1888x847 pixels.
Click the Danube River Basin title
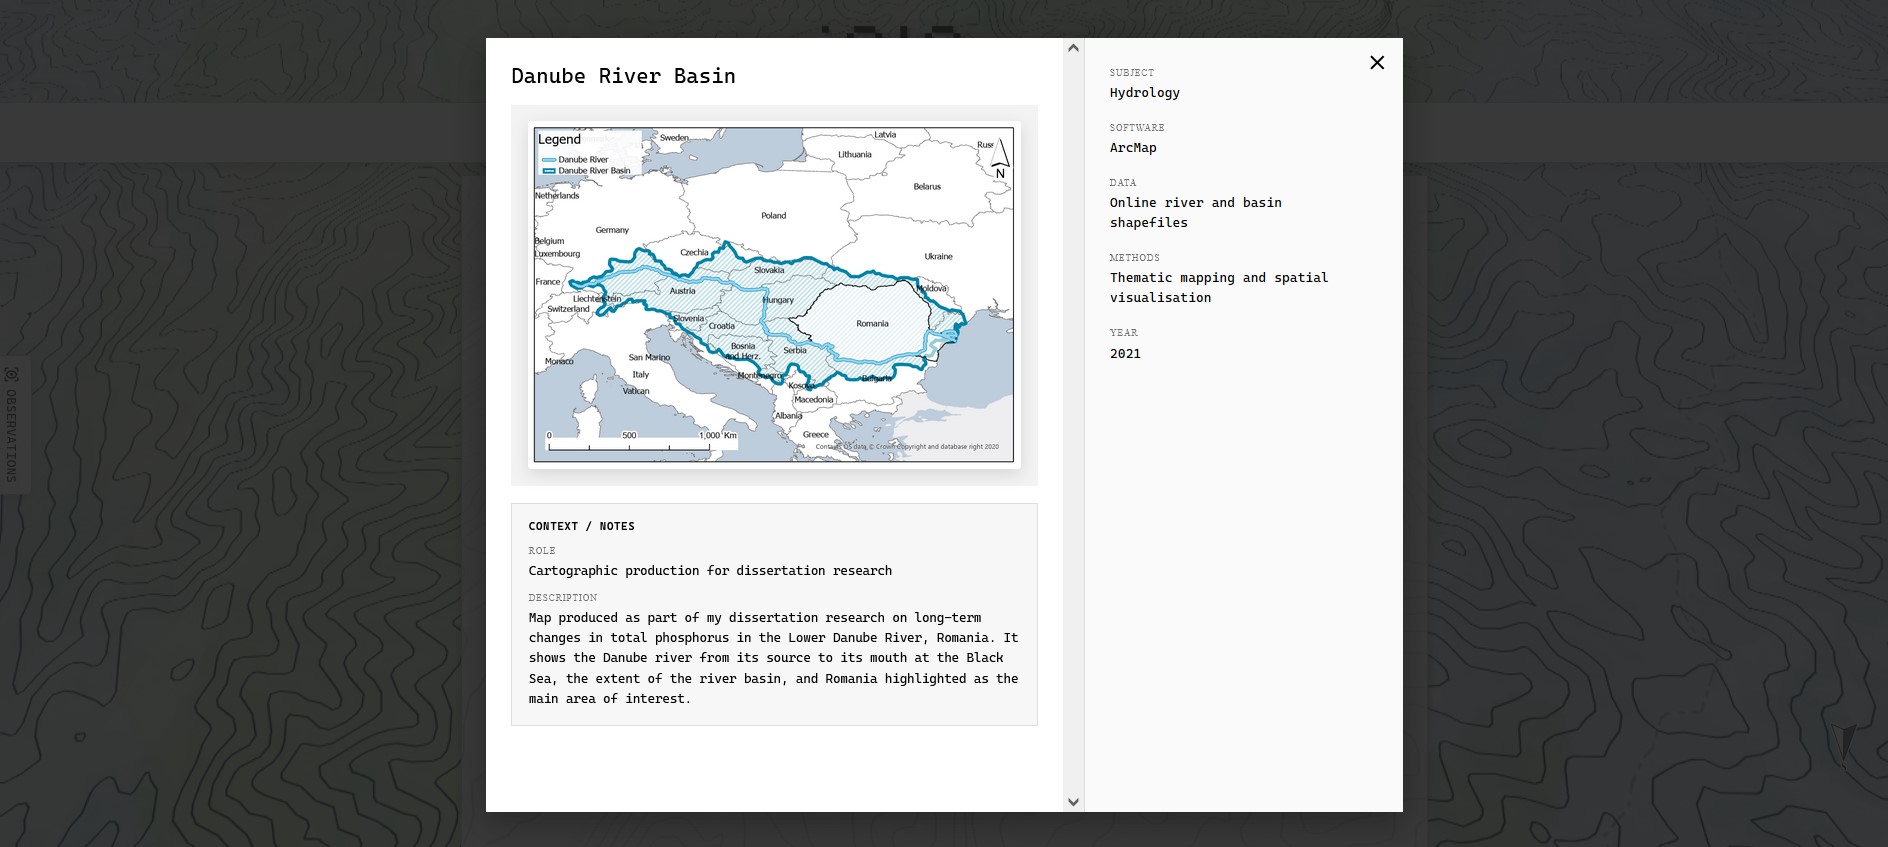point(623,76)
